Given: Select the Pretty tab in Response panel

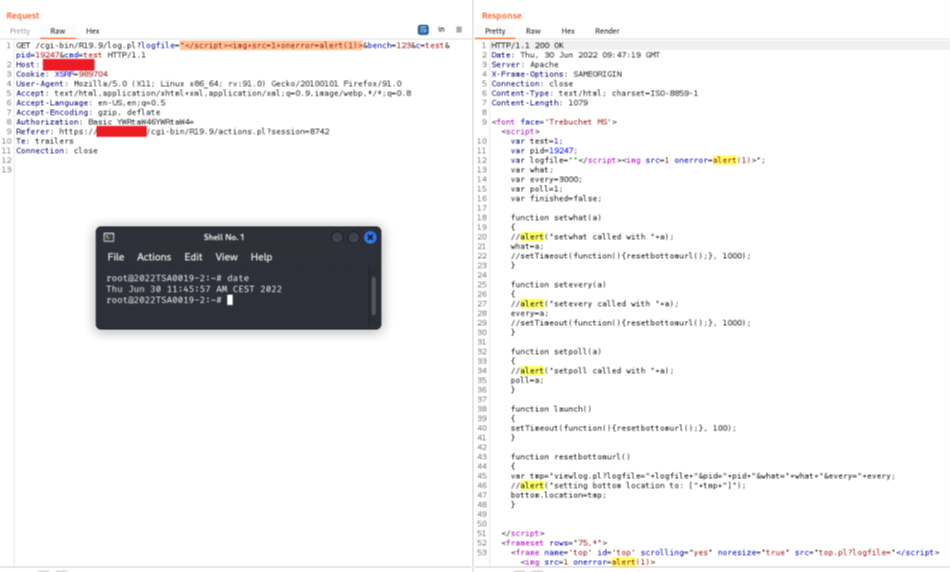Looking at the screenshot, I should point(494,31).
